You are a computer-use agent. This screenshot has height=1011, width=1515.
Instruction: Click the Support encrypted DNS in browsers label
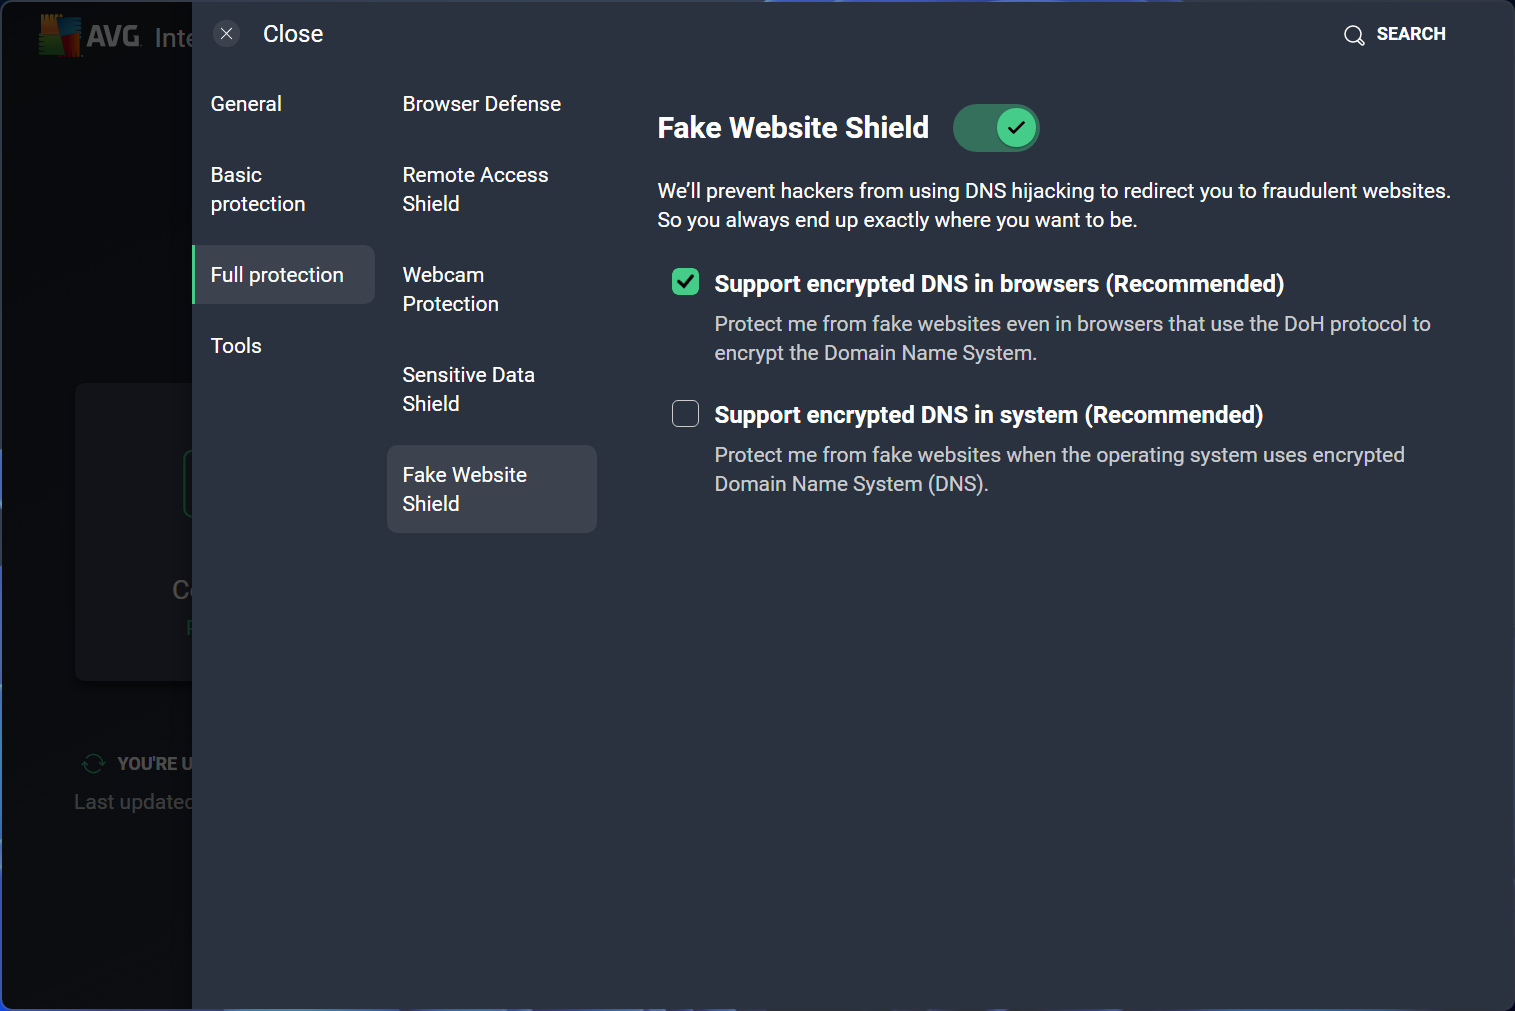pyautogui.click(x=998, y=284)
